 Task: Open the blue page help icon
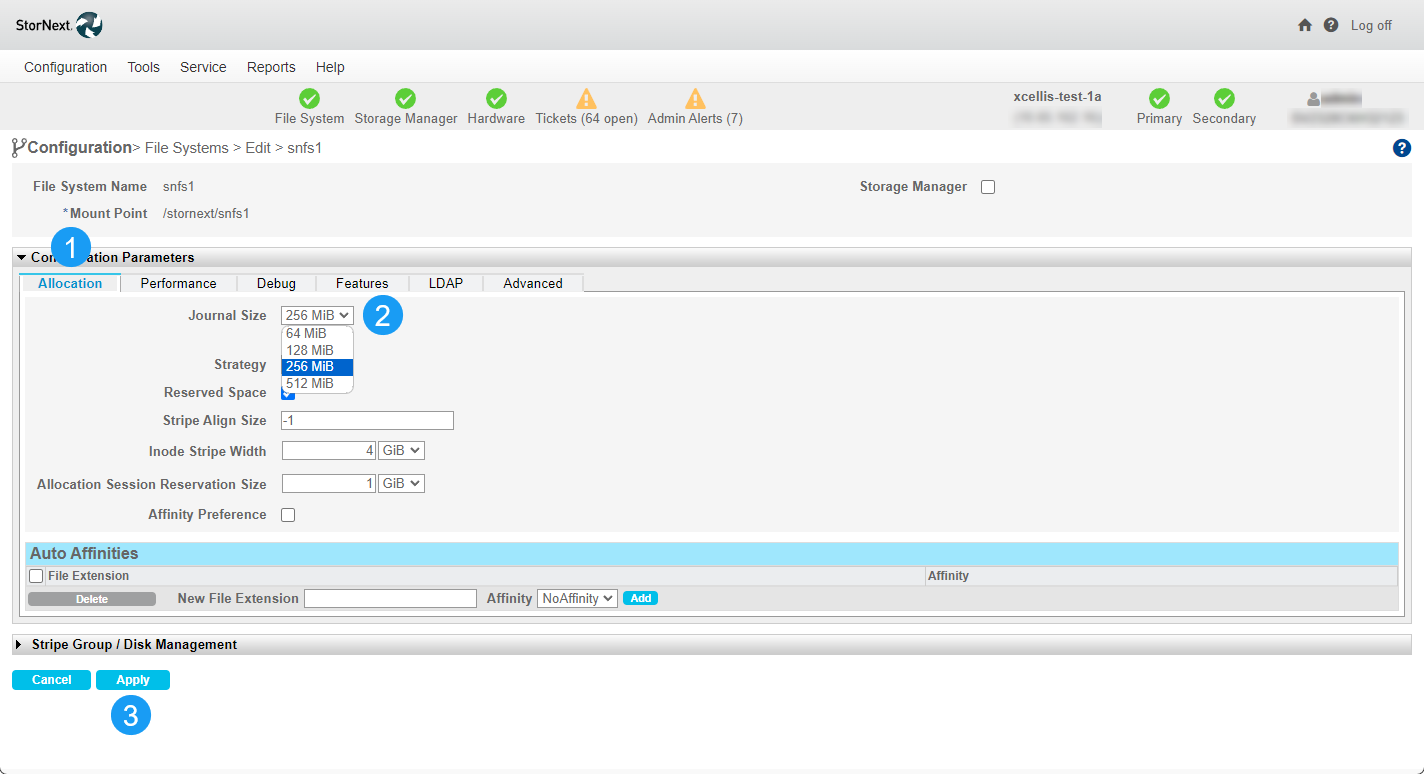click(1401, 148)
